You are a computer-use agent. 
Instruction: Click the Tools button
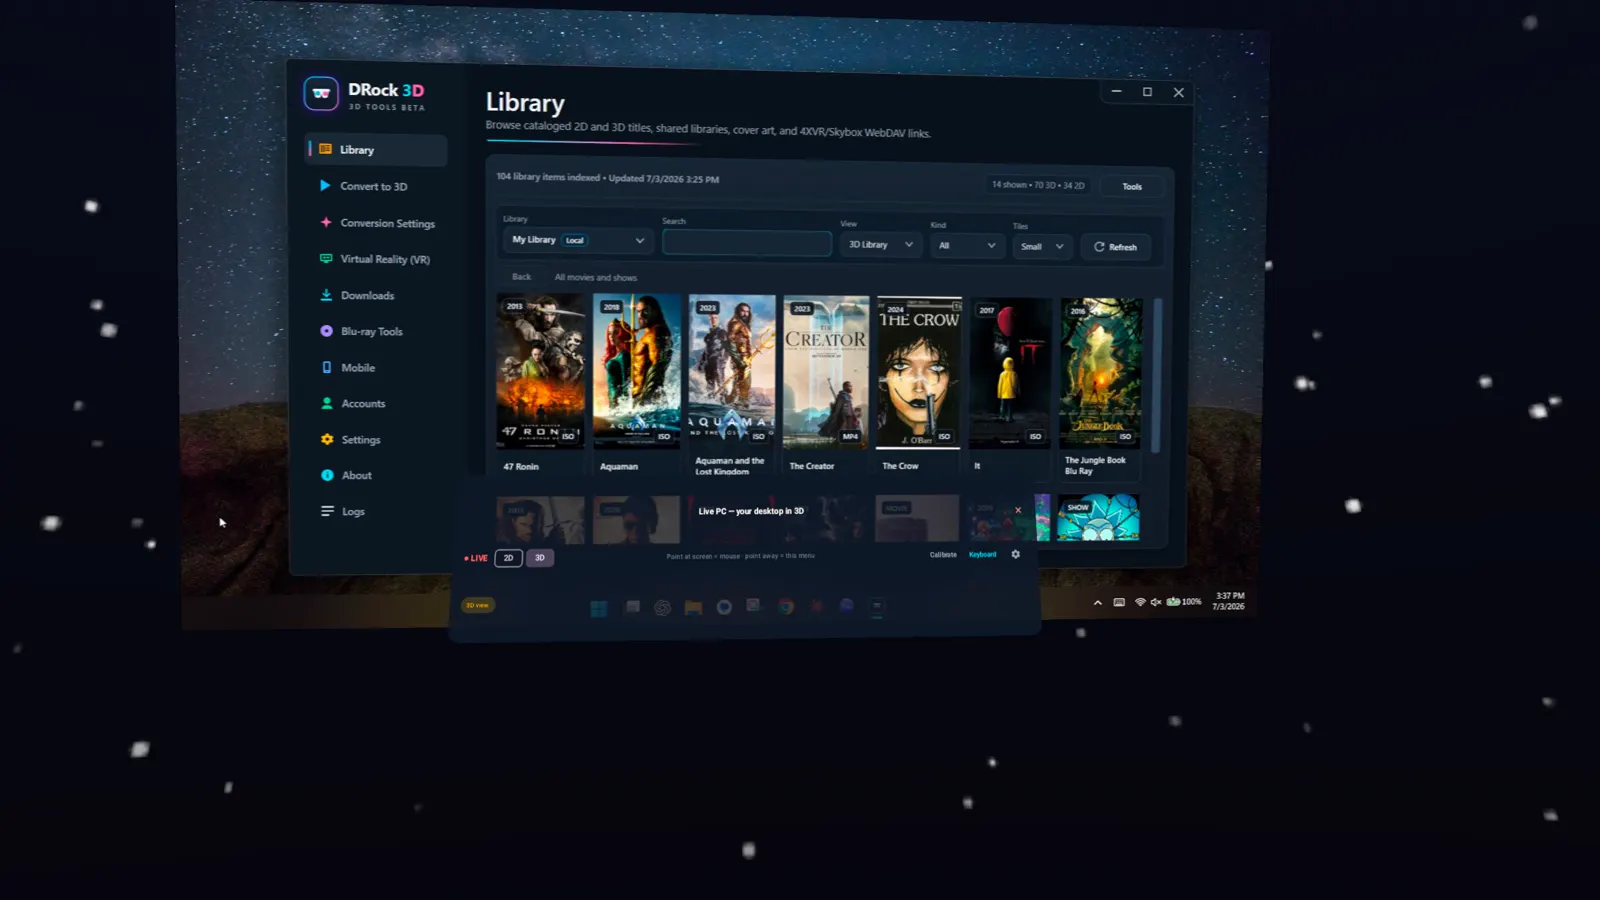click(x=1132, y=186)
